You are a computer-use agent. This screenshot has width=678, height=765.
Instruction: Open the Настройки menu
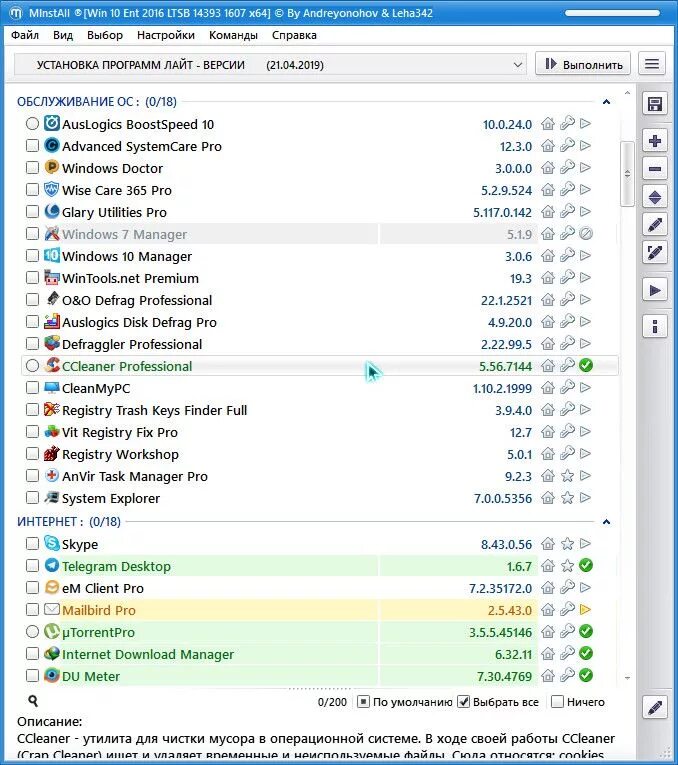[x=166, y=35]
